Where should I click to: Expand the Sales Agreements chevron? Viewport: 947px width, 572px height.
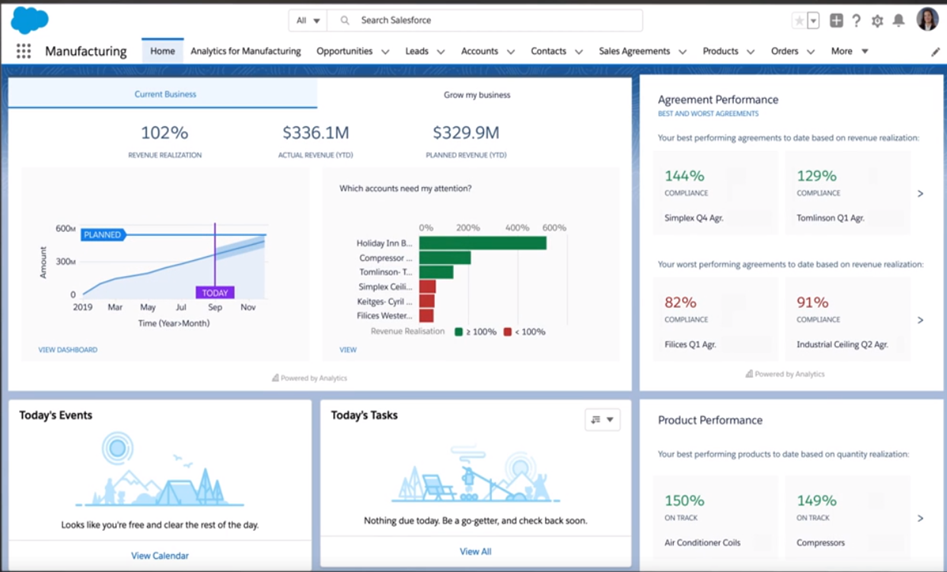(682, 52)
